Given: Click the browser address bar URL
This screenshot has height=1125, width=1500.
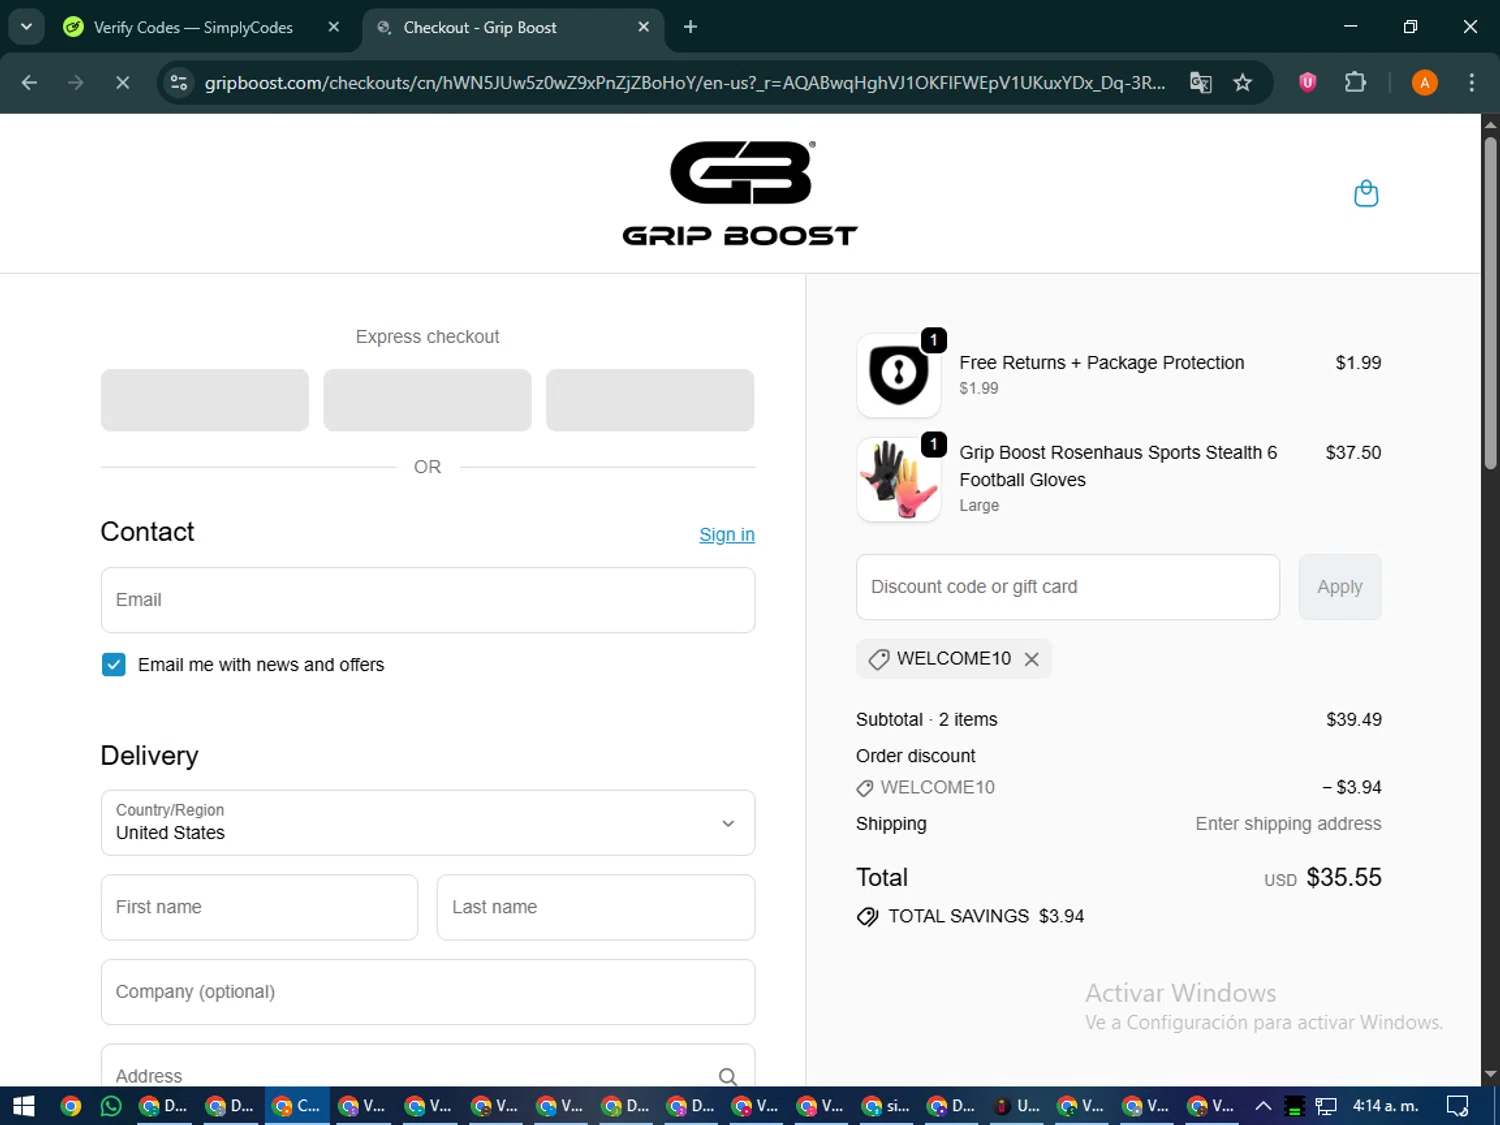Looking at the screenshot, I should [684, 83].
